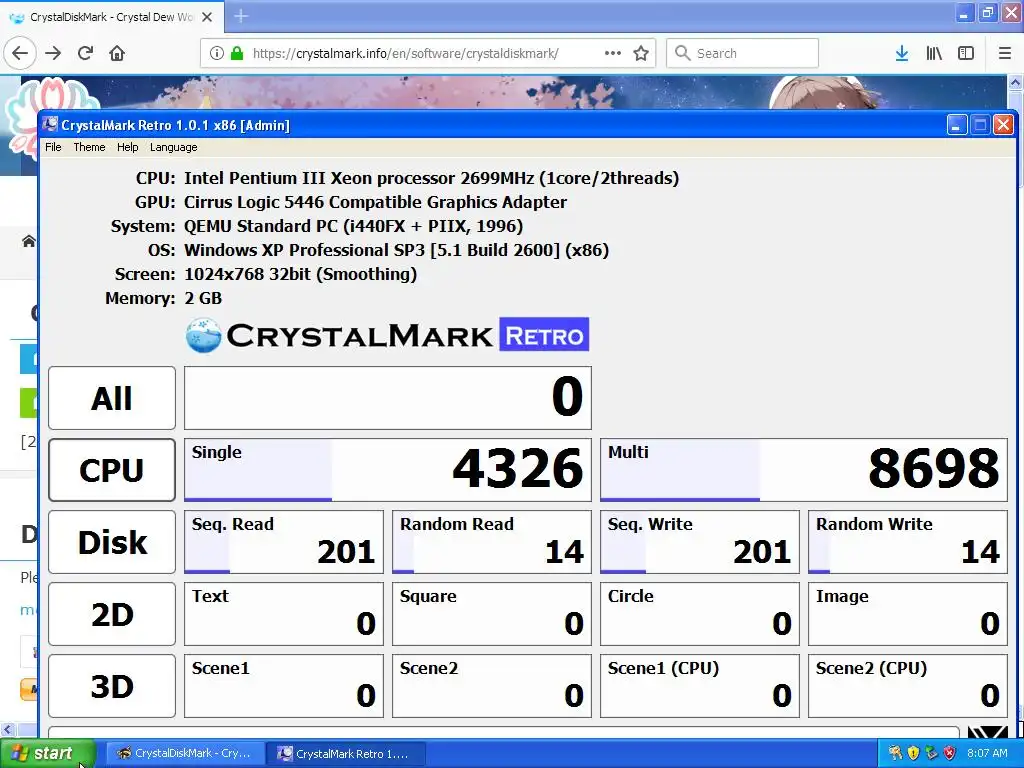Screen dimensions: 1024x768
Task: Click the All total score box
Action: coord(388,398)
